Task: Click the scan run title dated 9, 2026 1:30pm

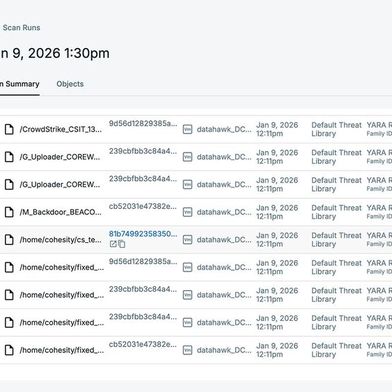Action: (x=55, y=53)
